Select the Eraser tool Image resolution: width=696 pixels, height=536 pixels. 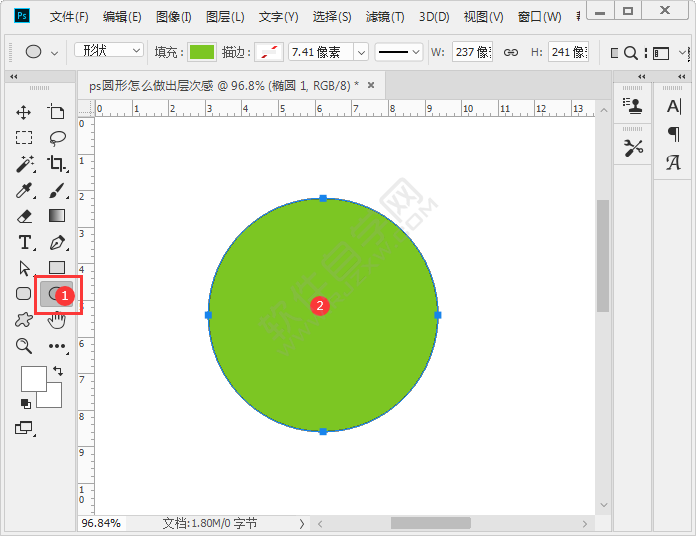click(x=24, y=216)
